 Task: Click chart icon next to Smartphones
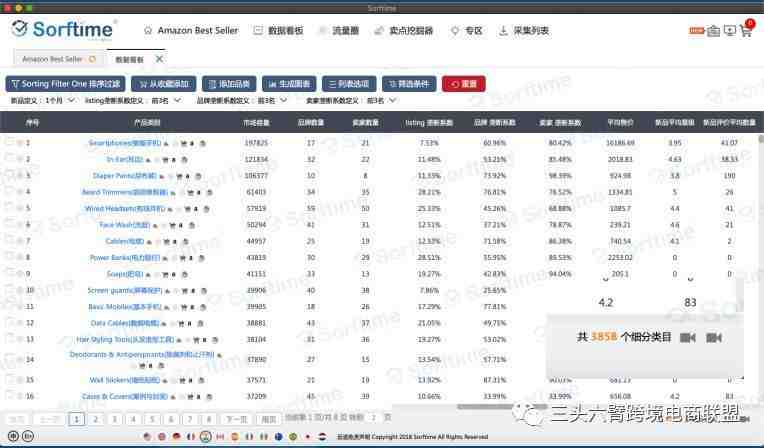pos(166,143)
